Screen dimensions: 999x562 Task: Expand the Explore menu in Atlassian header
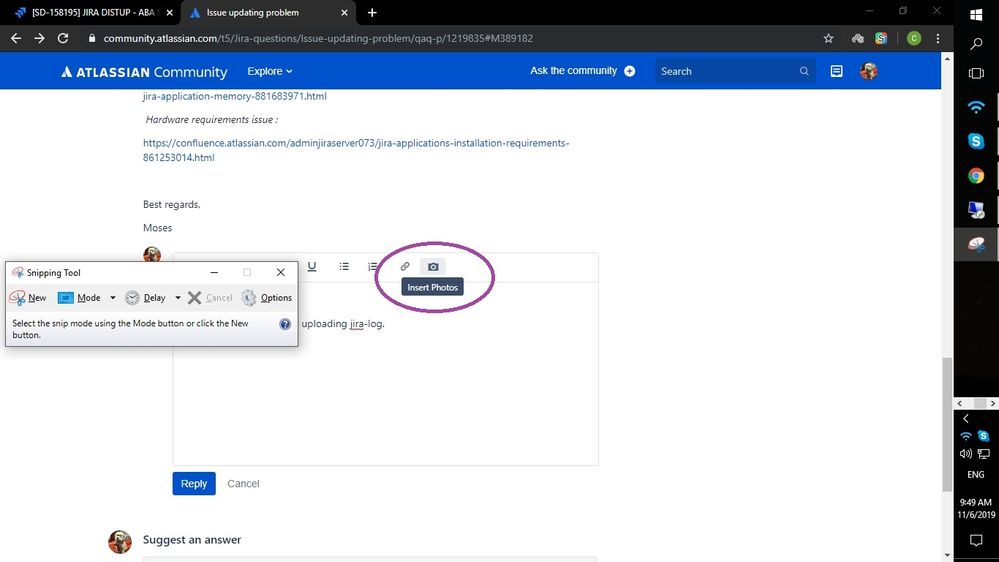point(270,71)
